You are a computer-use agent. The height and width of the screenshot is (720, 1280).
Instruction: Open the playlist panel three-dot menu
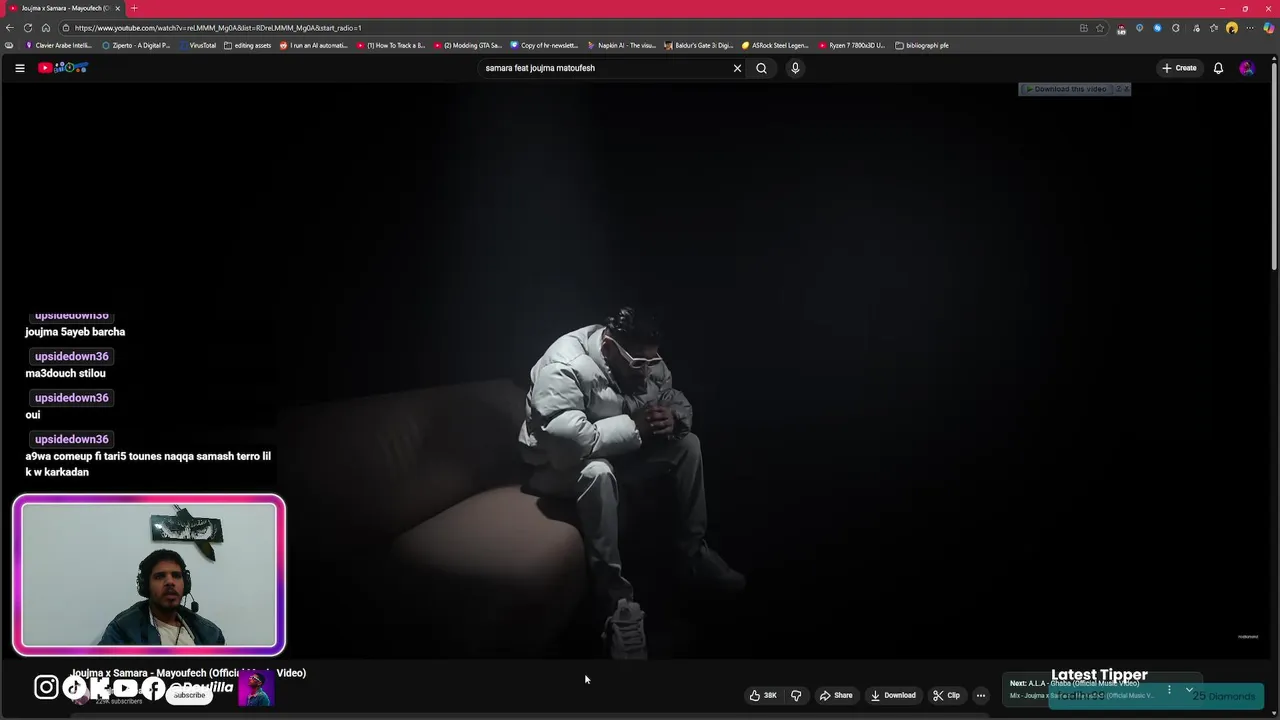point(1169,689)
